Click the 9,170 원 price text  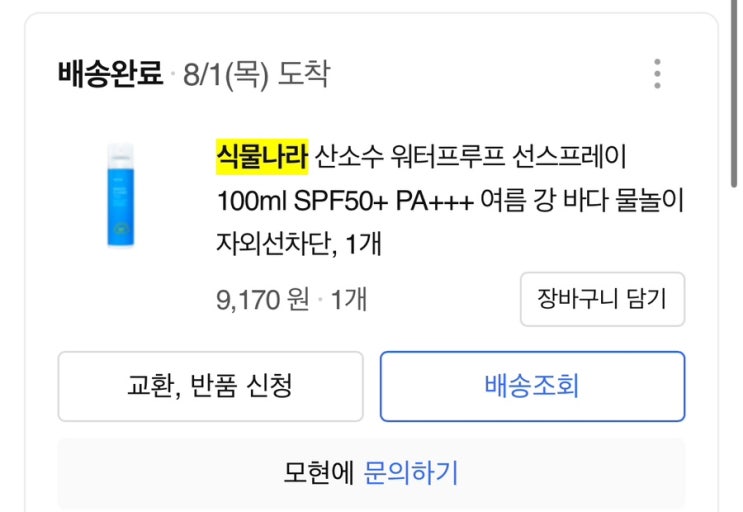pyautogui.click(x=263, y=299)
